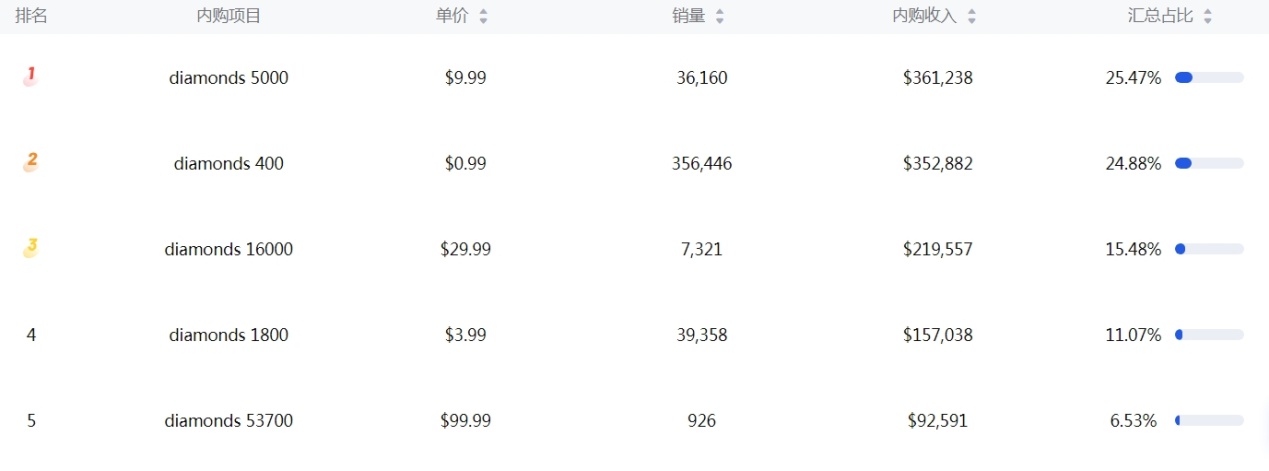This screenshot has height=471, width=1269.
Task: Click the 6.53% share progress bar
Action: click(x=1209, y=422)
